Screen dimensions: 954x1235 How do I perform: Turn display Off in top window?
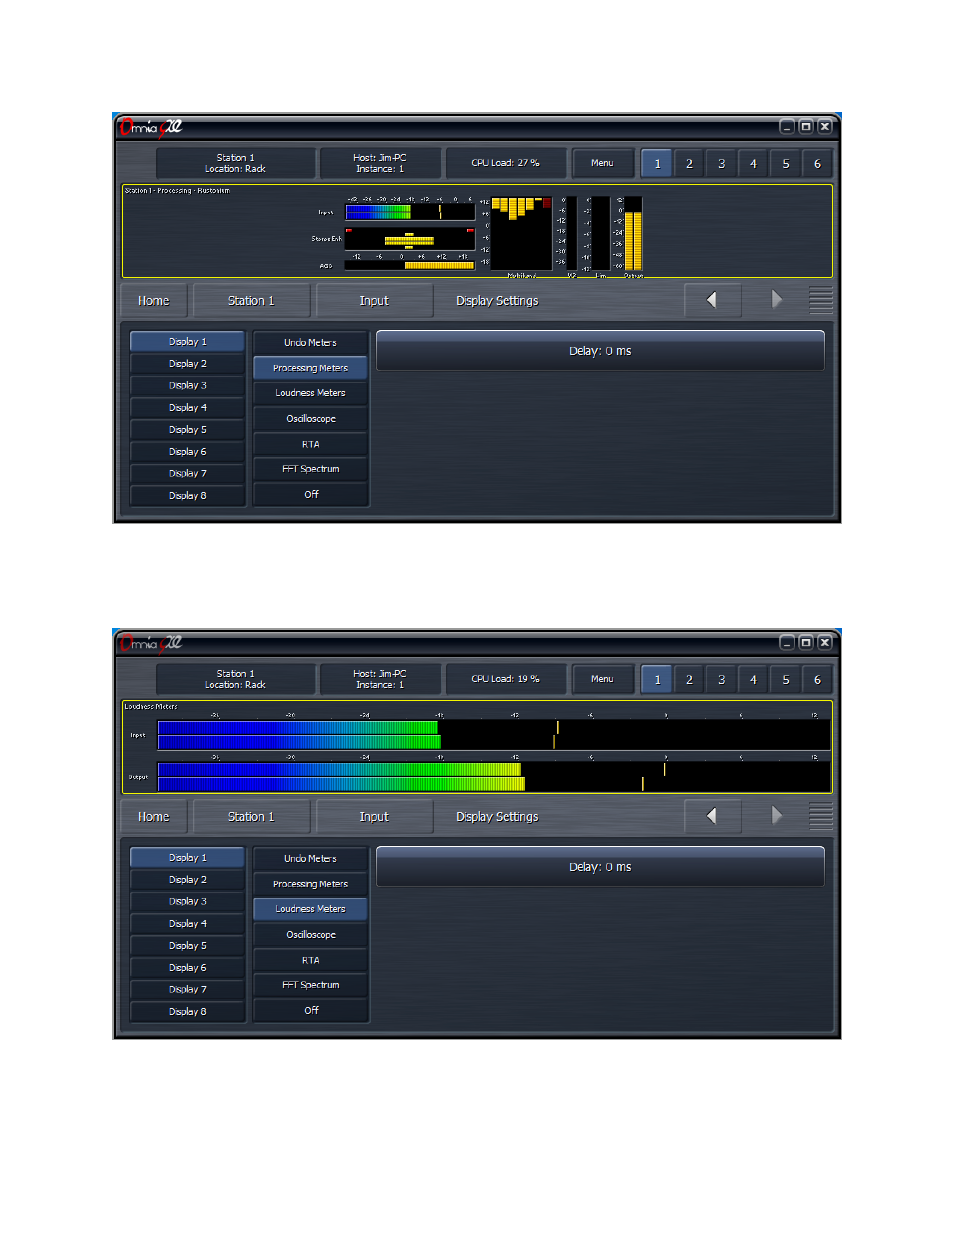pyautogui.click(x=311, y=495)
